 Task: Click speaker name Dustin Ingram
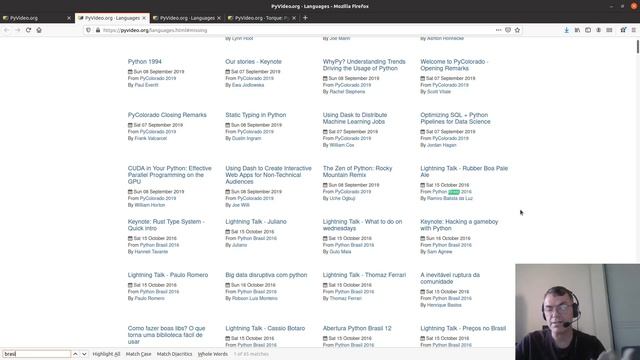point(247,138)
